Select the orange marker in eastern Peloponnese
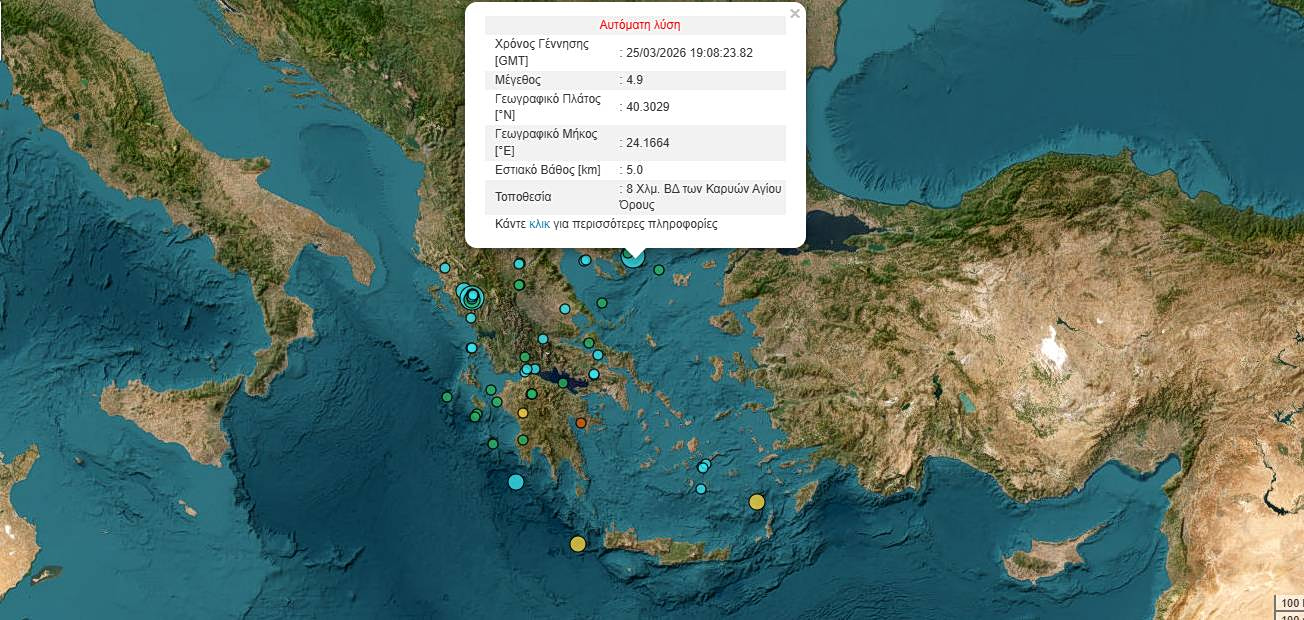The width and height of the screenshot is (1304, 620). tap(581, 423)
